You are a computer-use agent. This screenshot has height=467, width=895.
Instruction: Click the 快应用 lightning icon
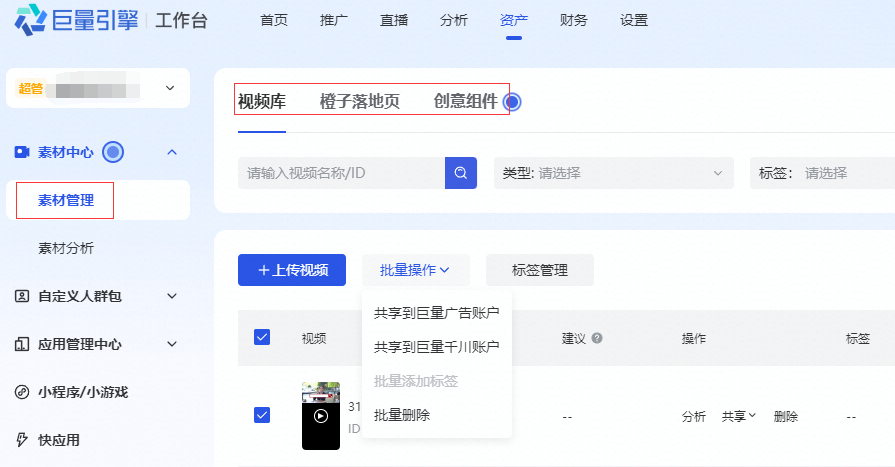tap(22, 440)
